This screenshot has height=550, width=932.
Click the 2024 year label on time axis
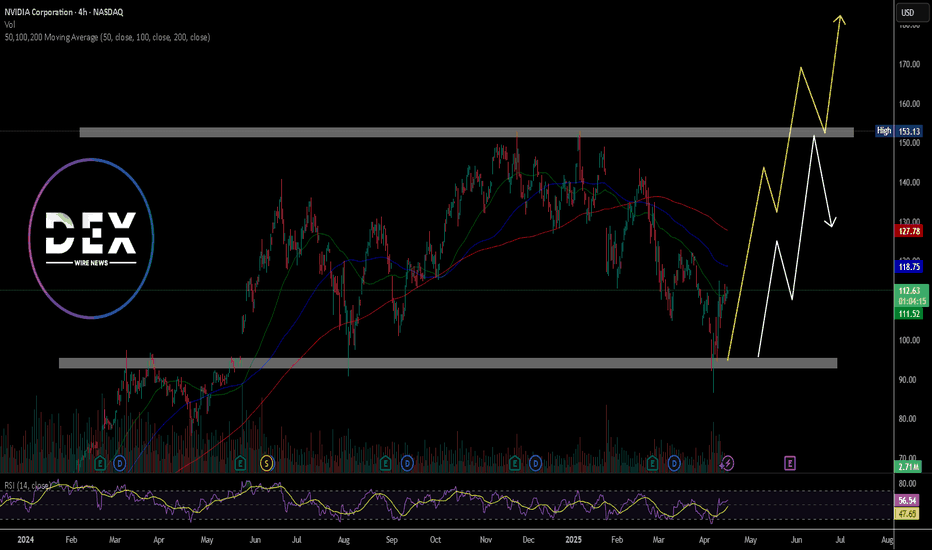[26, 540]
